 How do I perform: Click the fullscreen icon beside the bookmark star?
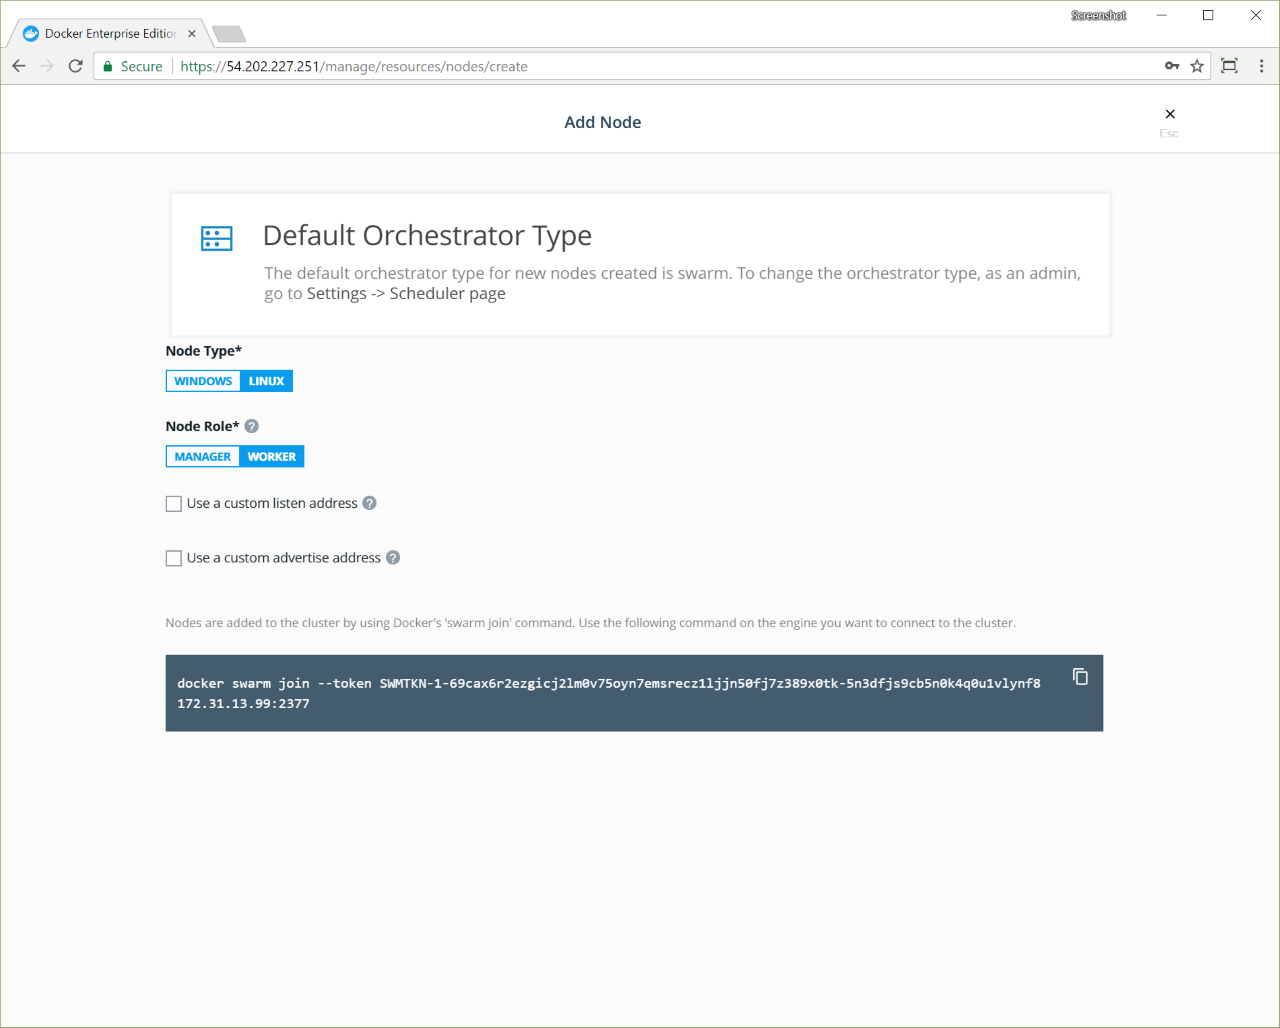click(x=1228, y=66)
